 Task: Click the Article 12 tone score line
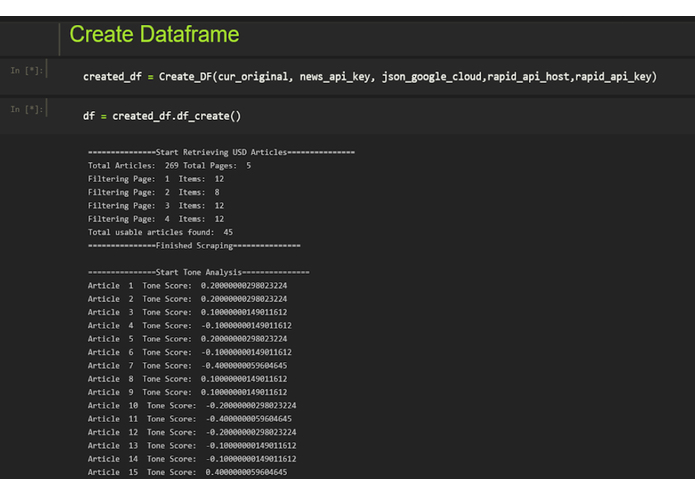coord(192,432)
